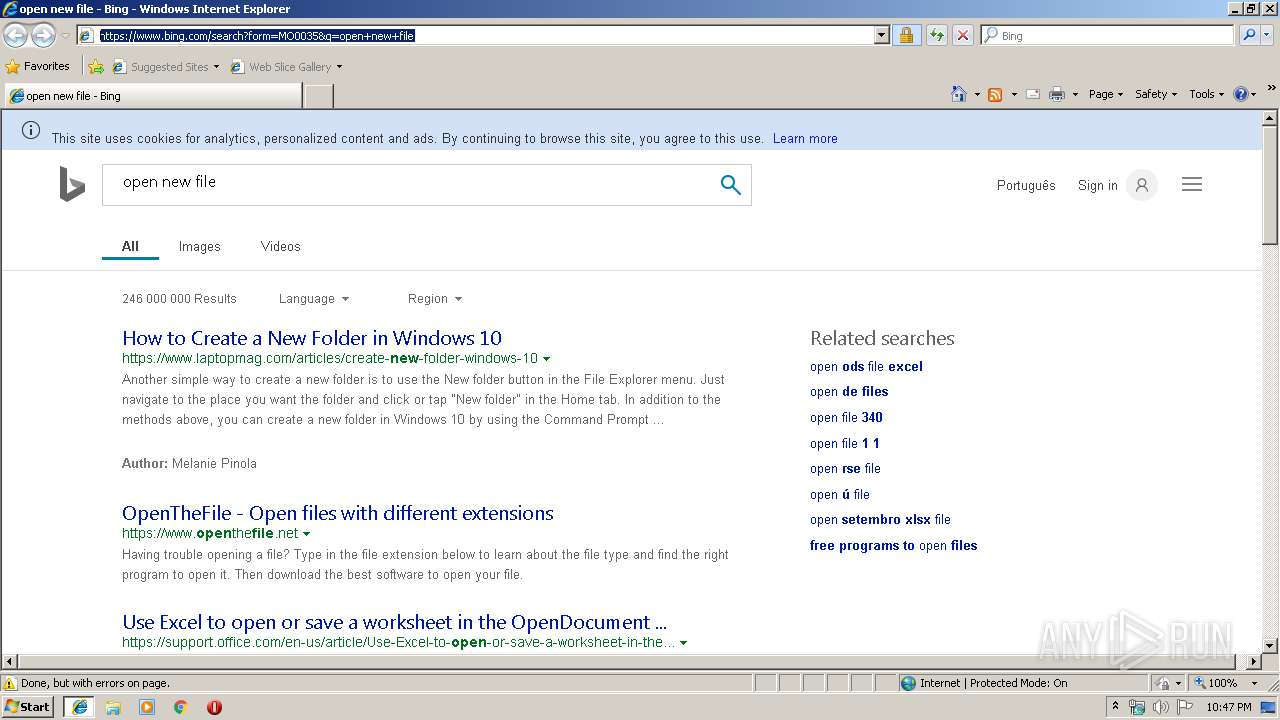Click the Refresh page icon
This screenshot has height=720, width=1280.
tap(936, 35)
